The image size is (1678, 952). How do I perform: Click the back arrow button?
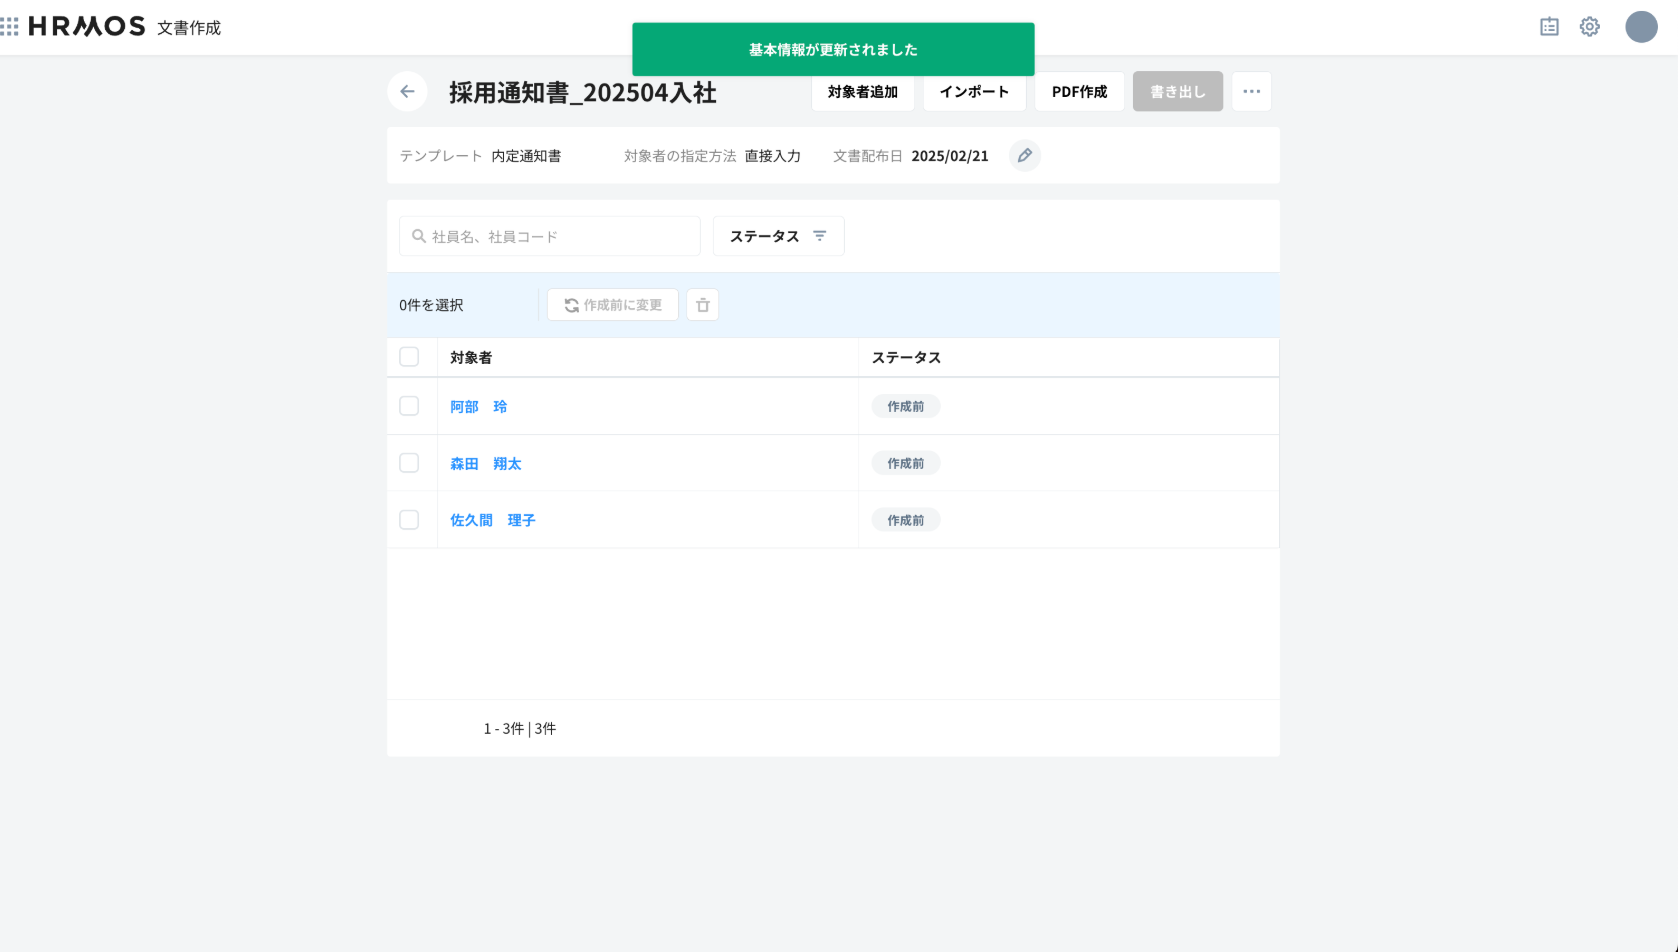407,92
